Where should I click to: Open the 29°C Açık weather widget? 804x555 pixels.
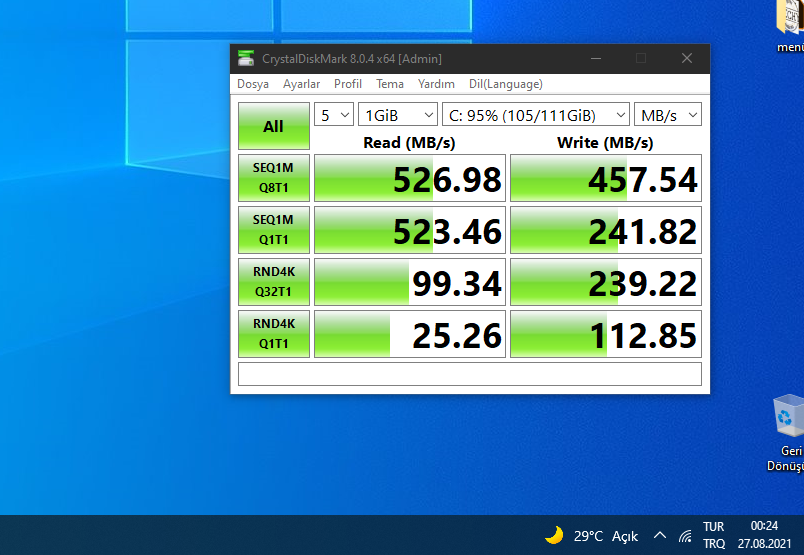click(x=591, y=536)
